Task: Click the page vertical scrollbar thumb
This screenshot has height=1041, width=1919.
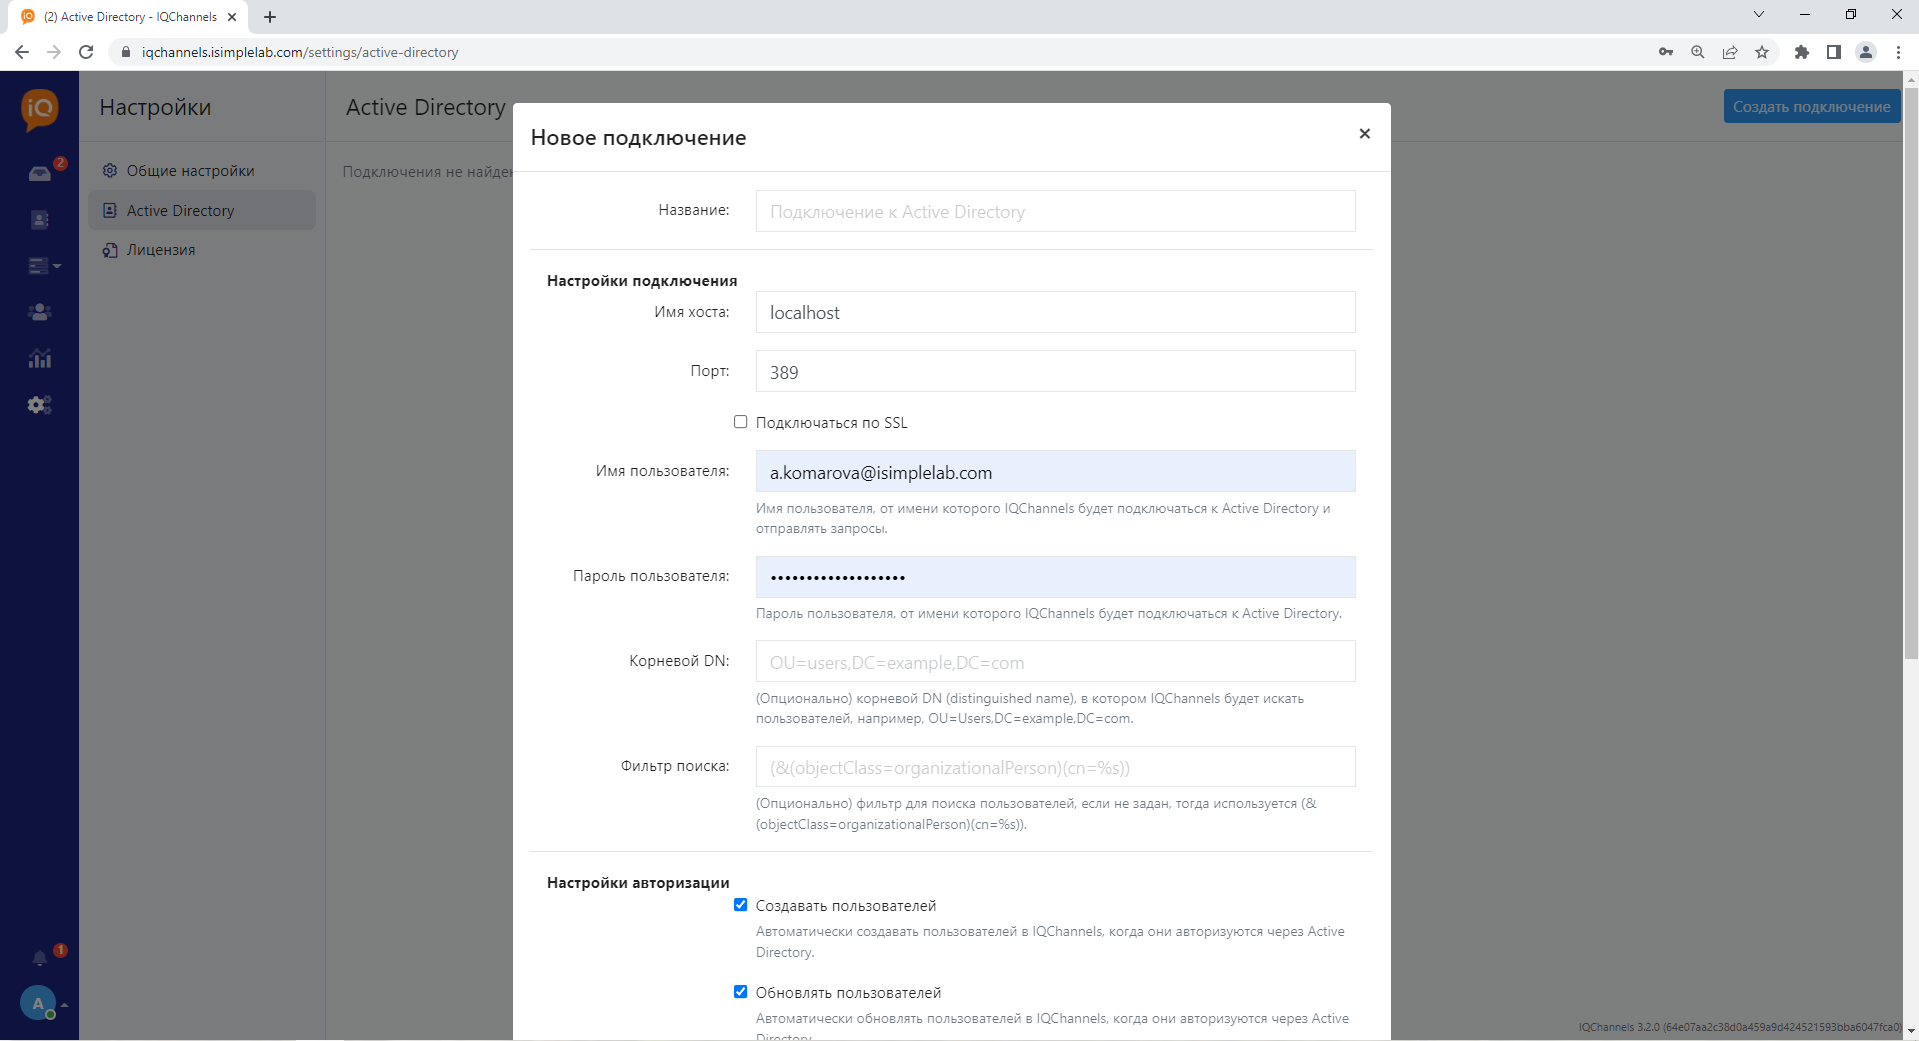Action: tap(1911, 373)
